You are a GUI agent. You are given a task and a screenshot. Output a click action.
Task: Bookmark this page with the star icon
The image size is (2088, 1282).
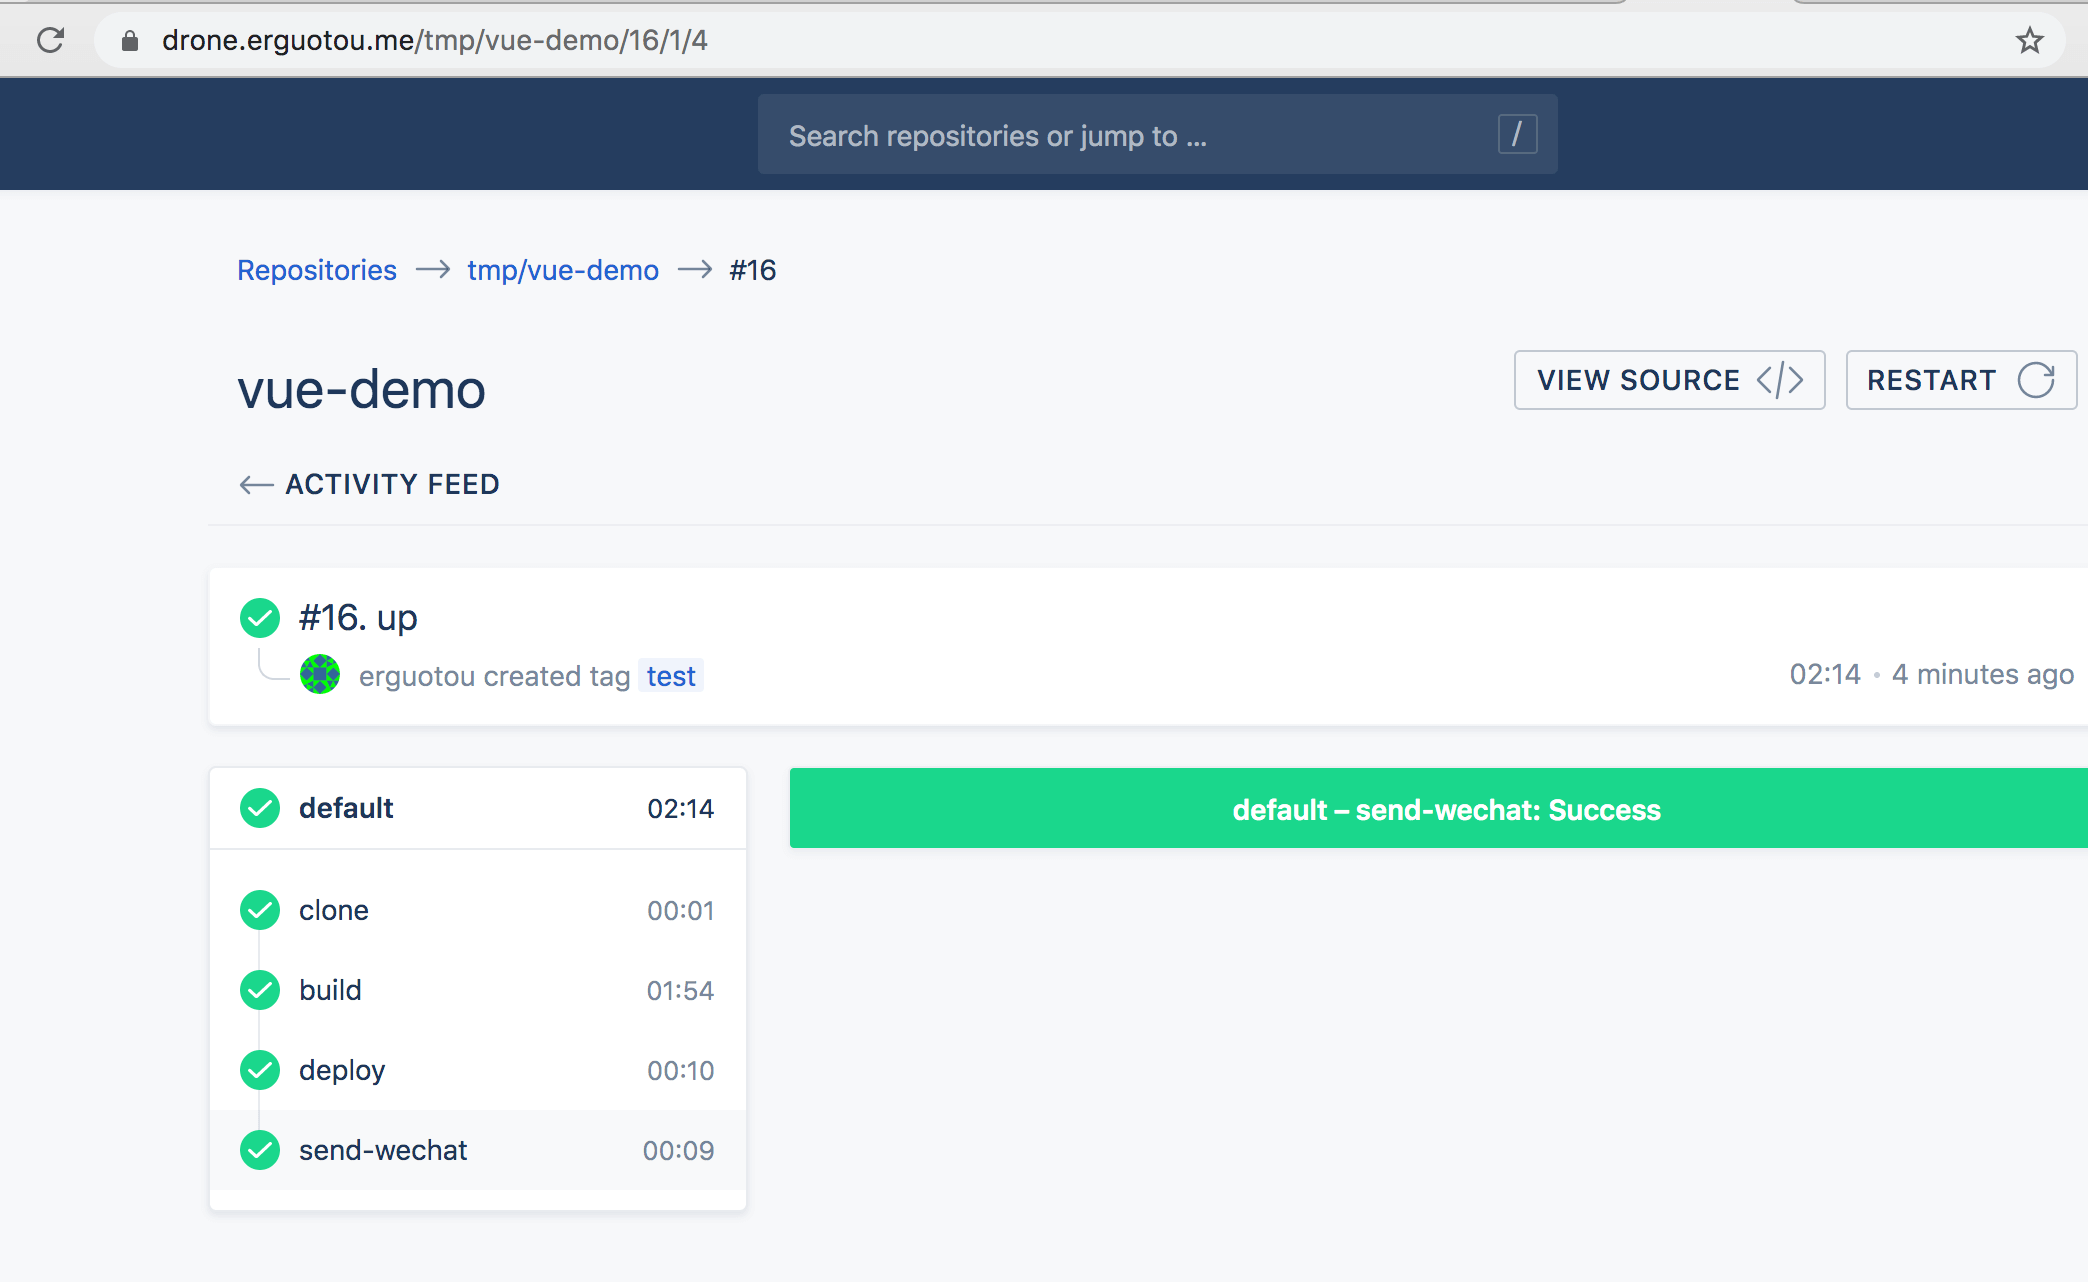[2029, 40]
